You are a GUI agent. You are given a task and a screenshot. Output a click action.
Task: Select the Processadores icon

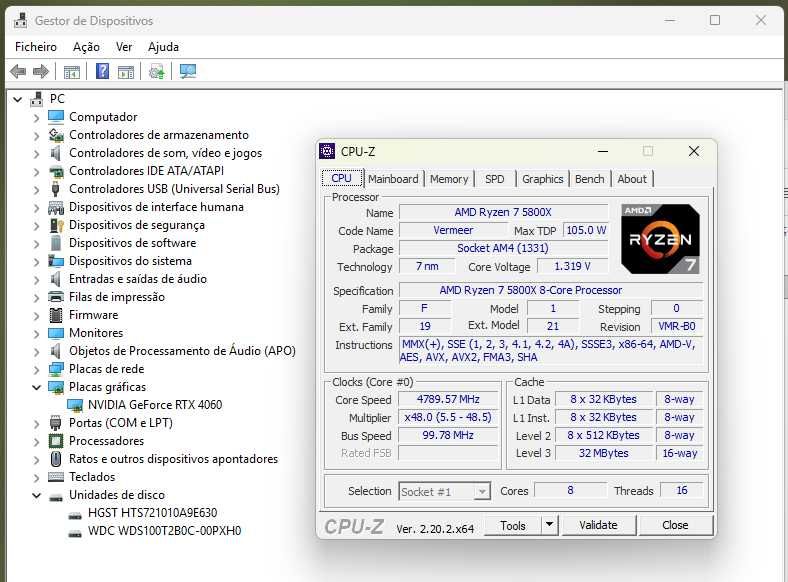pyautogui.click(x=56, y=441)
